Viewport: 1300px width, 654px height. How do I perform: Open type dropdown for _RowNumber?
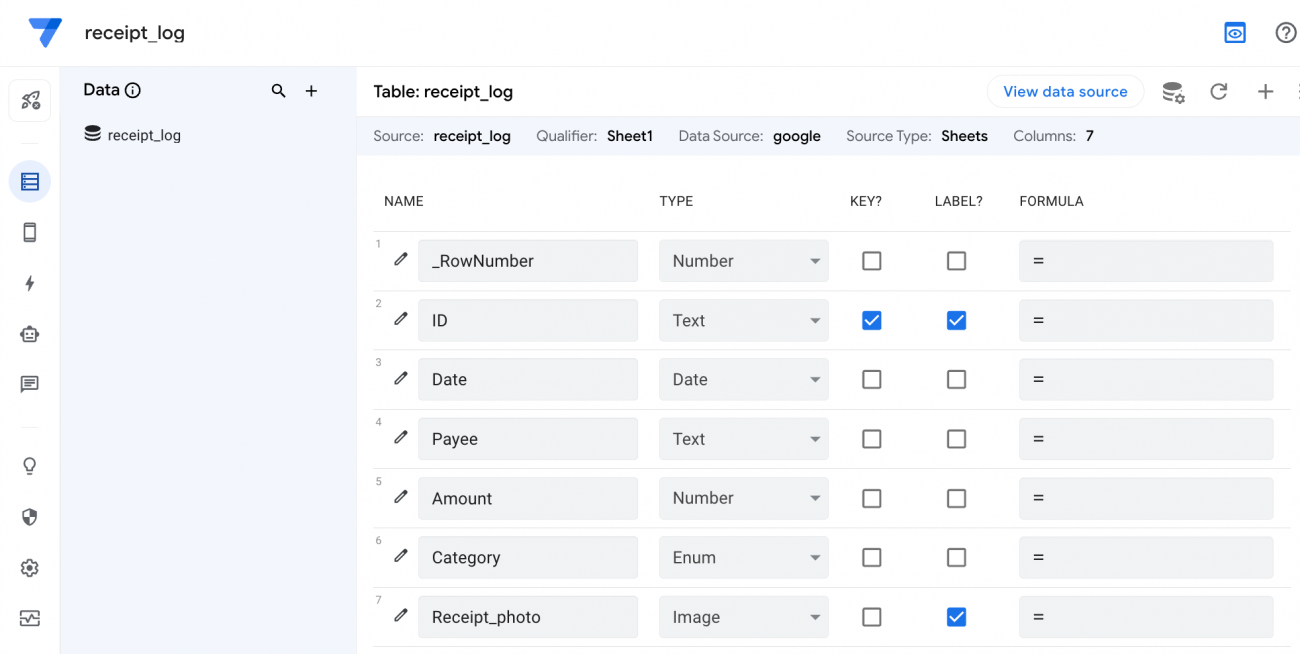point(744,261)
